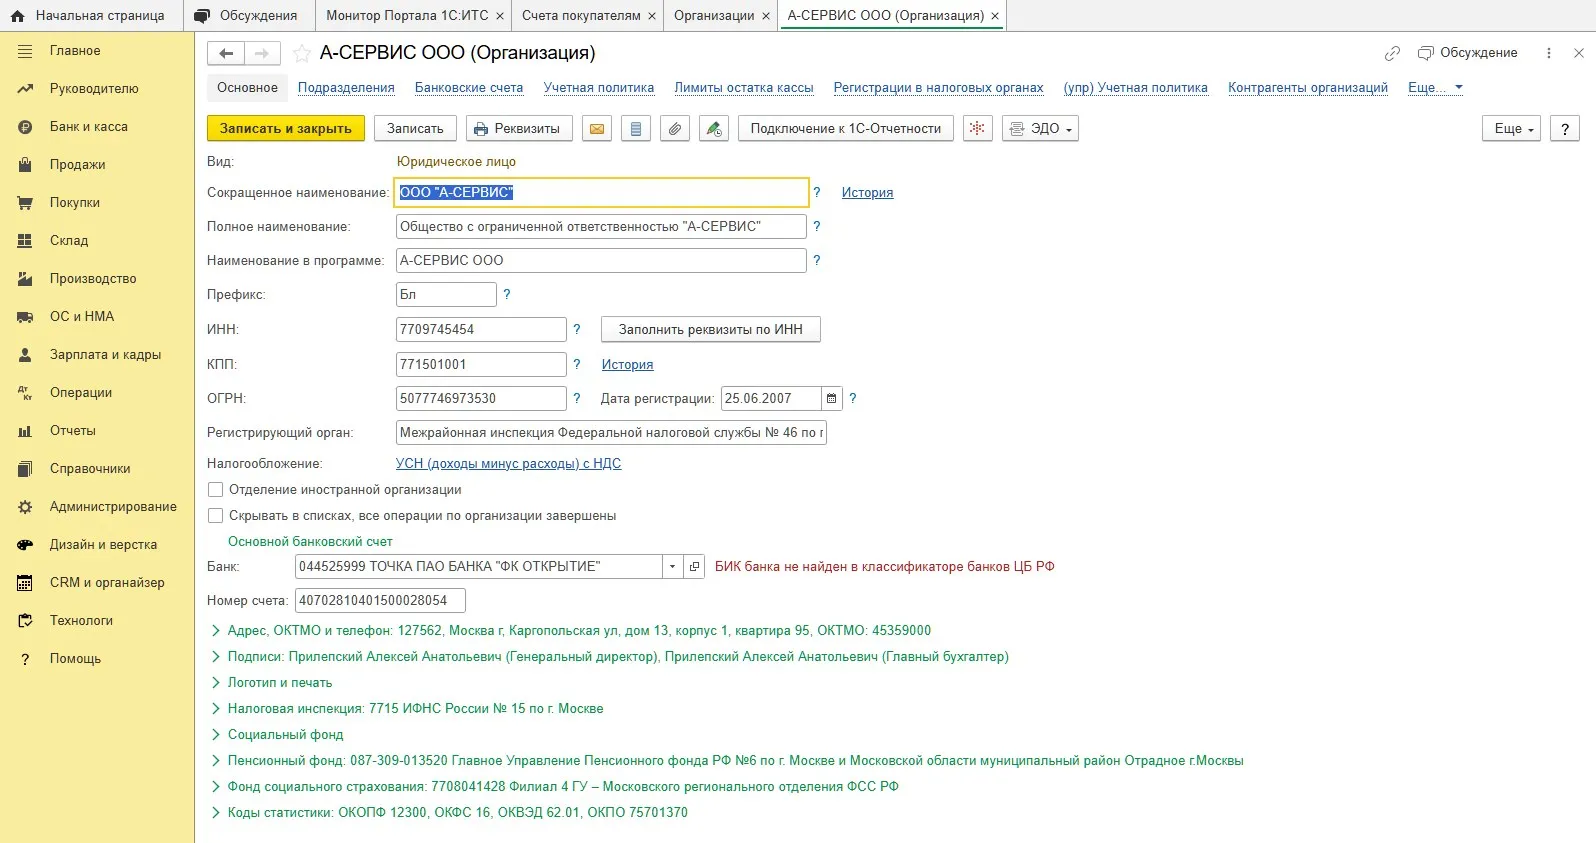This screenshot has height=843, width=1596.
Task: Open the bank field dropdown arrow
Action: [x=673, y=567]
